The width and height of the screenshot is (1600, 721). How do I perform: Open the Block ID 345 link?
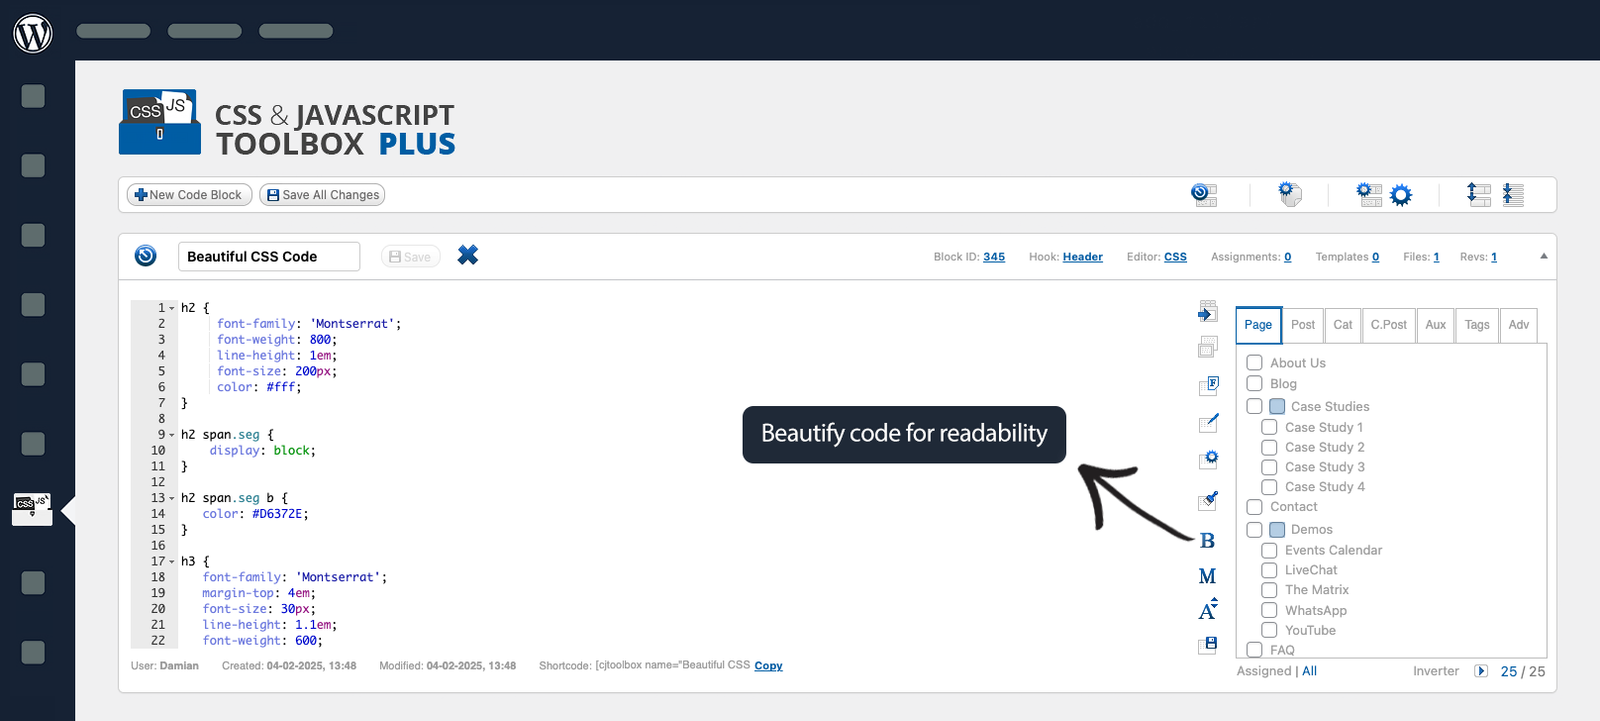pos(994,257)
